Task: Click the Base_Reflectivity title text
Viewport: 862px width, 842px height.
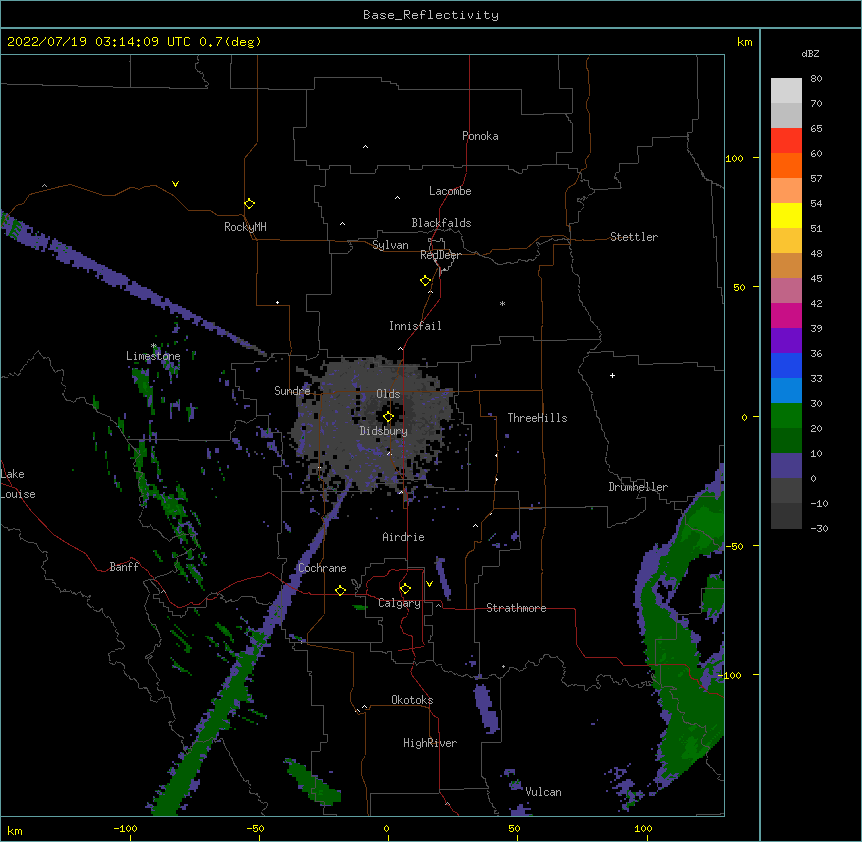Action: tap(431, 15)
